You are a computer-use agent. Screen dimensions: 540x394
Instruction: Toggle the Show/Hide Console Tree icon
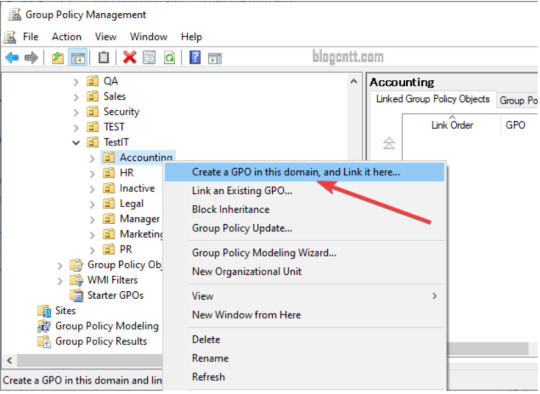tap(78, 58)
